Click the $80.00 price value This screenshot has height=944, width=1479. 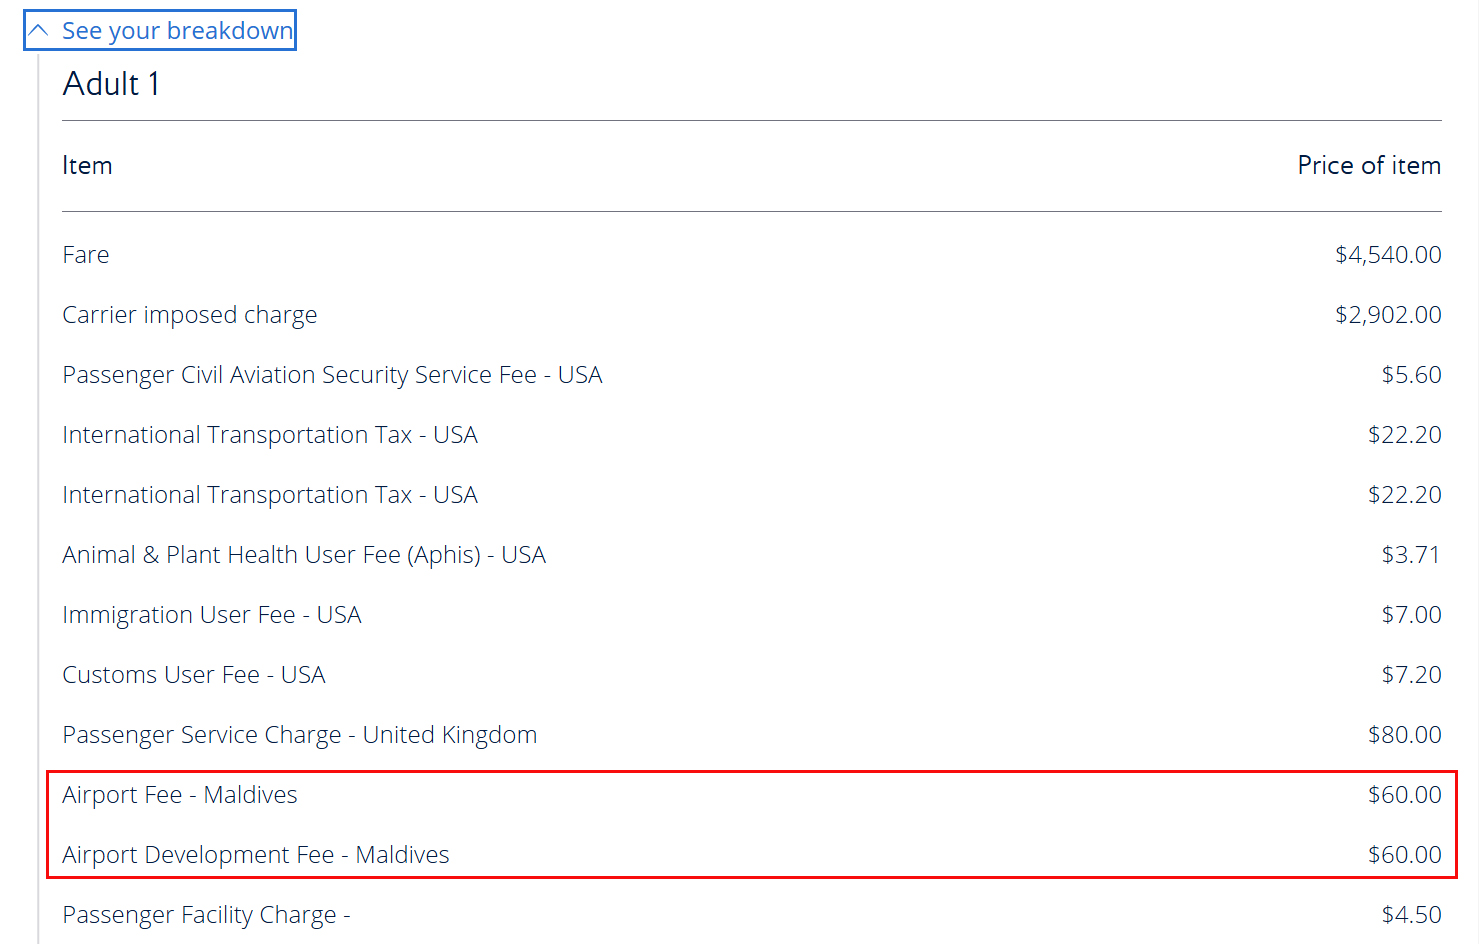(1405, 735)
